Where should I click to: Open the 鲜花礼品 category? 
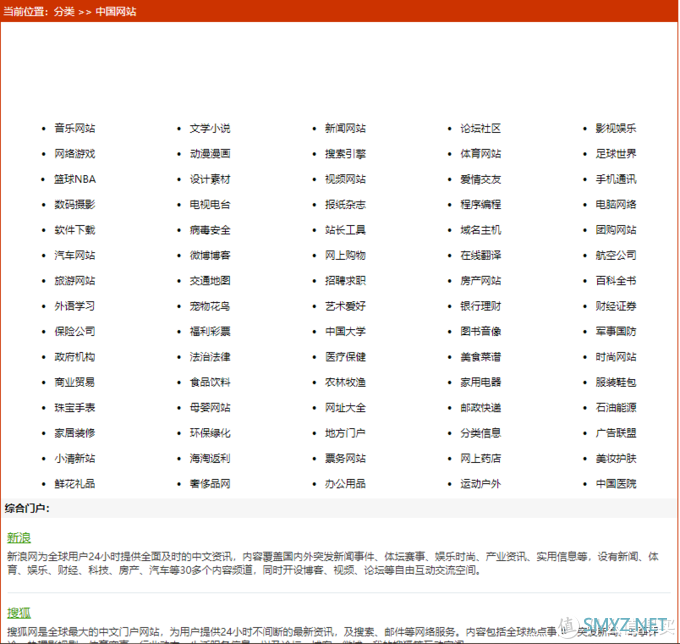pyautogui.click(x=75, y=484)
